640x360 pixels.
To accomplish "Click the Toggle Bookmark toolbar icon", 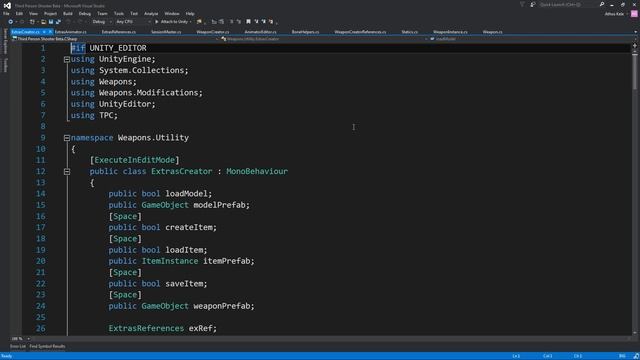I will tap(248, 22).
